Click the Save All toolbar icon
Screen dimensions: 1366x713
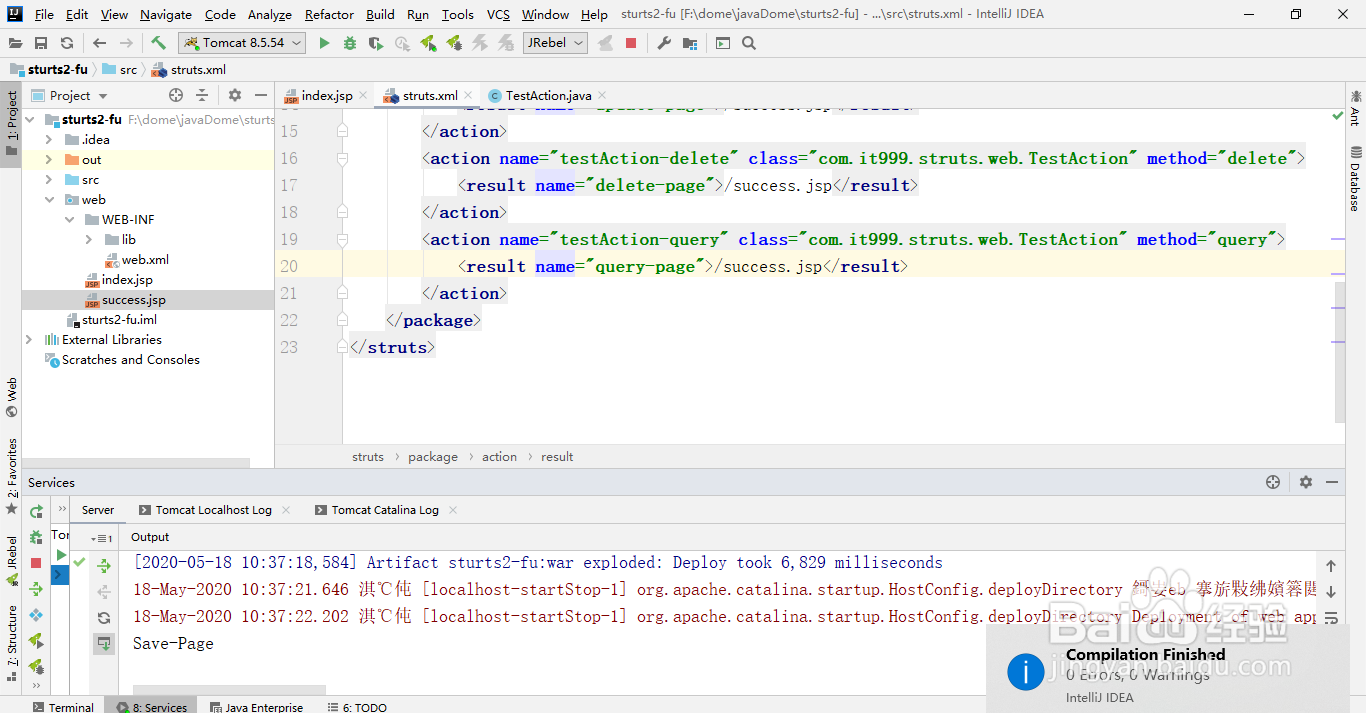click(41, 43)
